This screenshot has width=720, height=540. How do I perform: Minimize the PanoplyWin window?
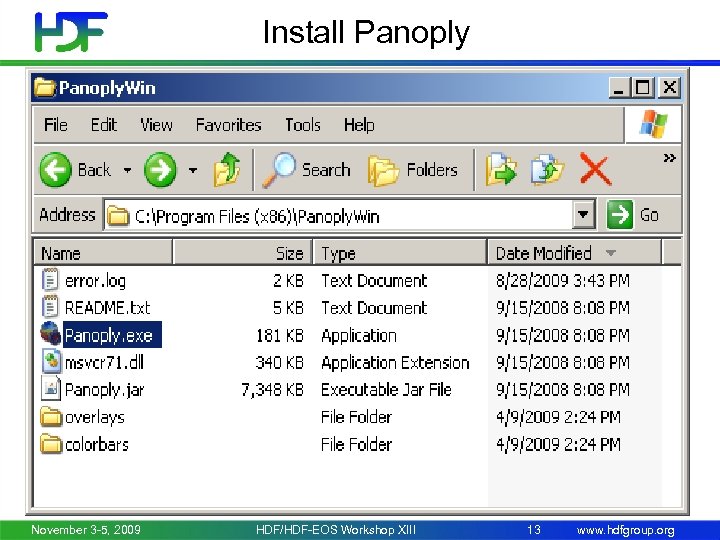(619, 87)
